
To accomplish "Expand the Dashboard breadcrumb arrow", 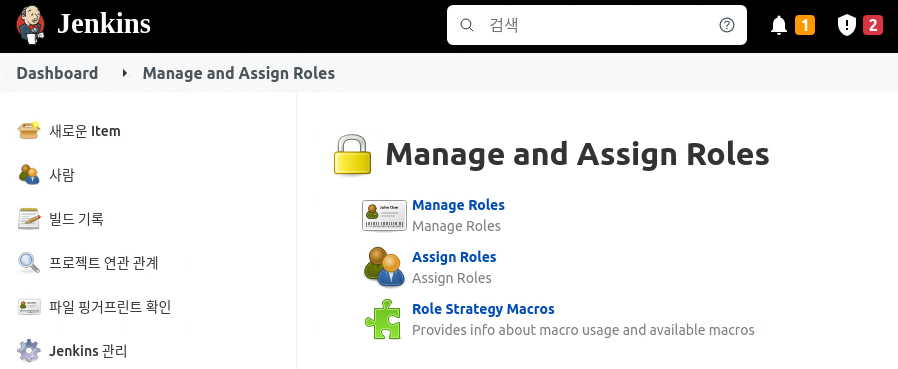I will click(x=125, y=73).
